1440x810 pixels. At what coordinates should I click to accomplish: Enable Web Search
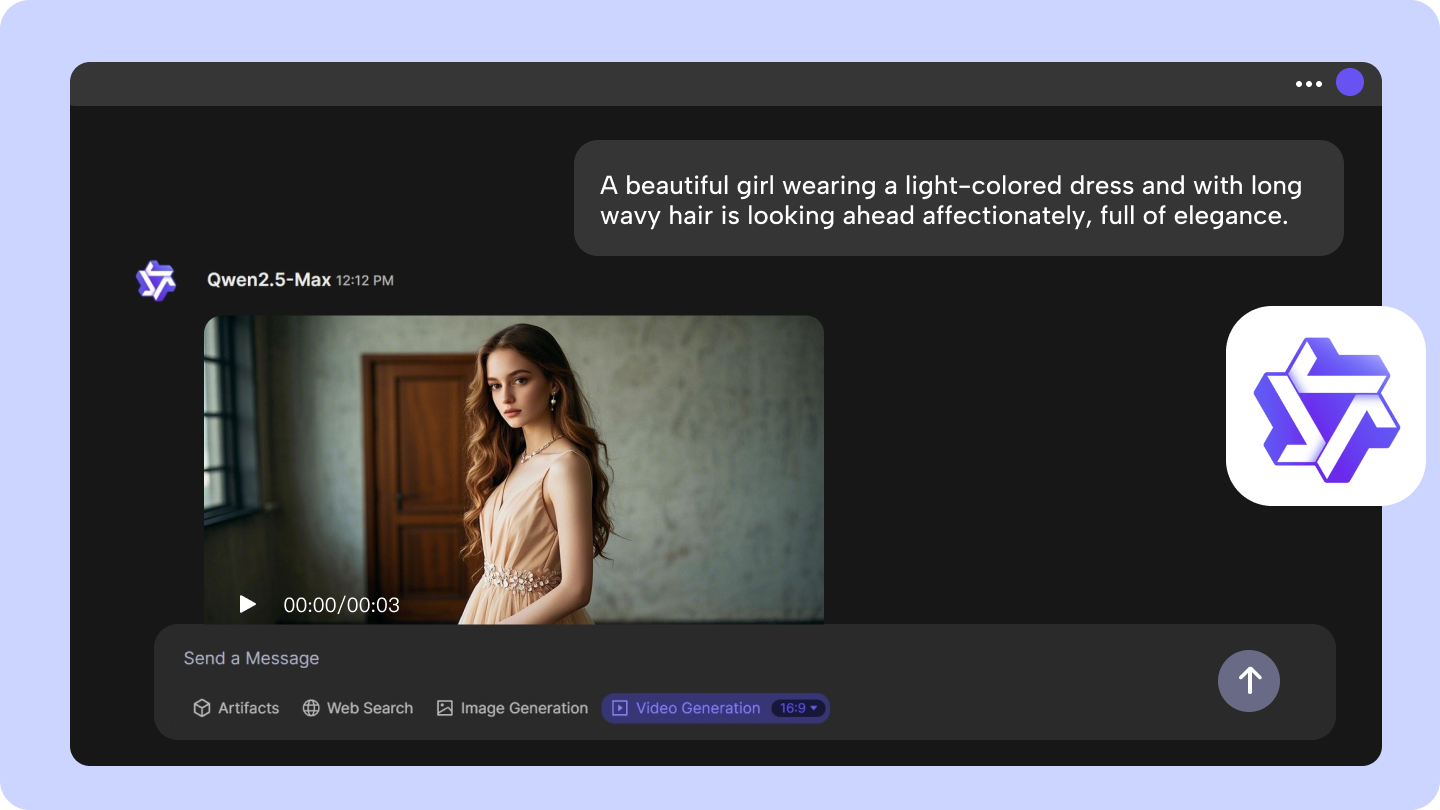(358, 708)
